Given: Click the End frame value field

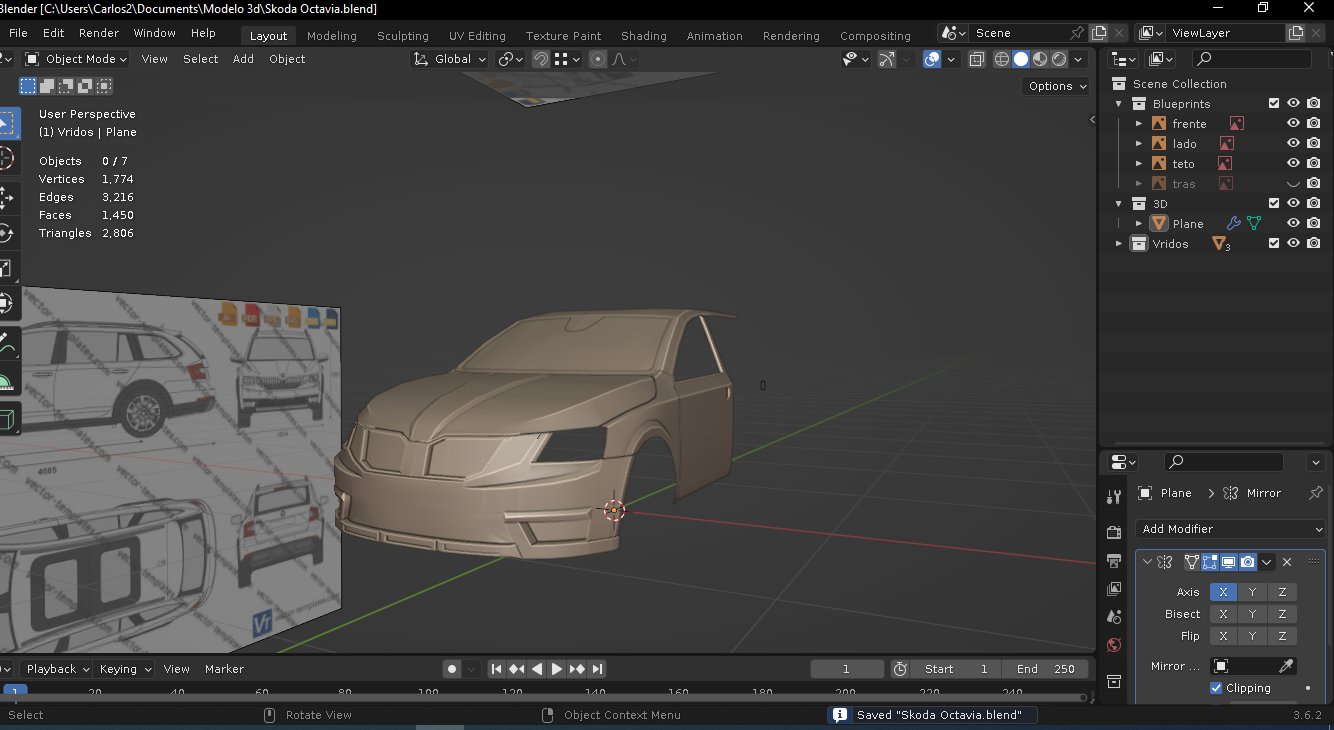Looking at the screenshot, I should [1046, 669].
